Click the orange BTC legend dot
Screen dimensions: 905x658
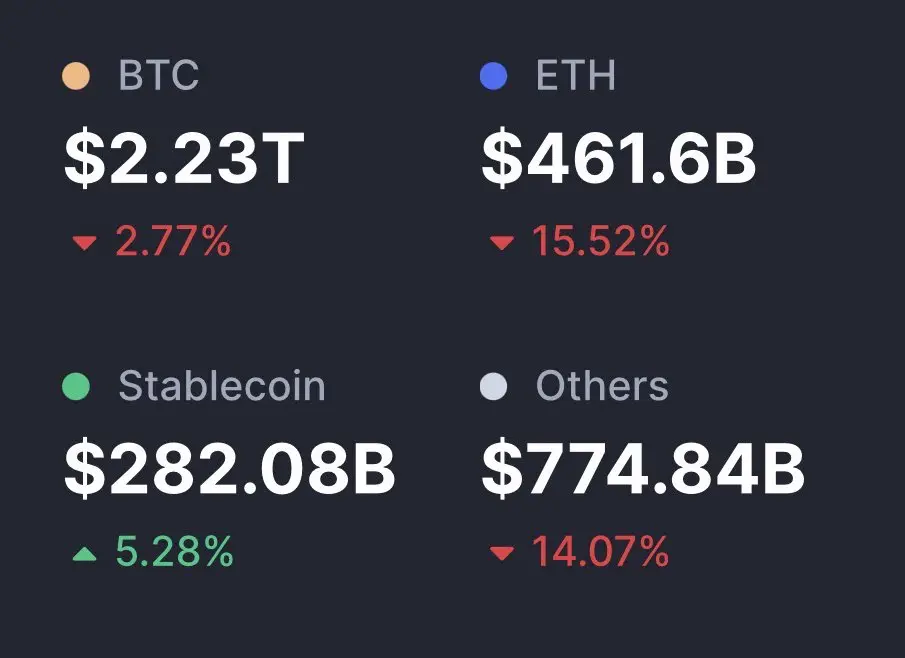(76, 76)
